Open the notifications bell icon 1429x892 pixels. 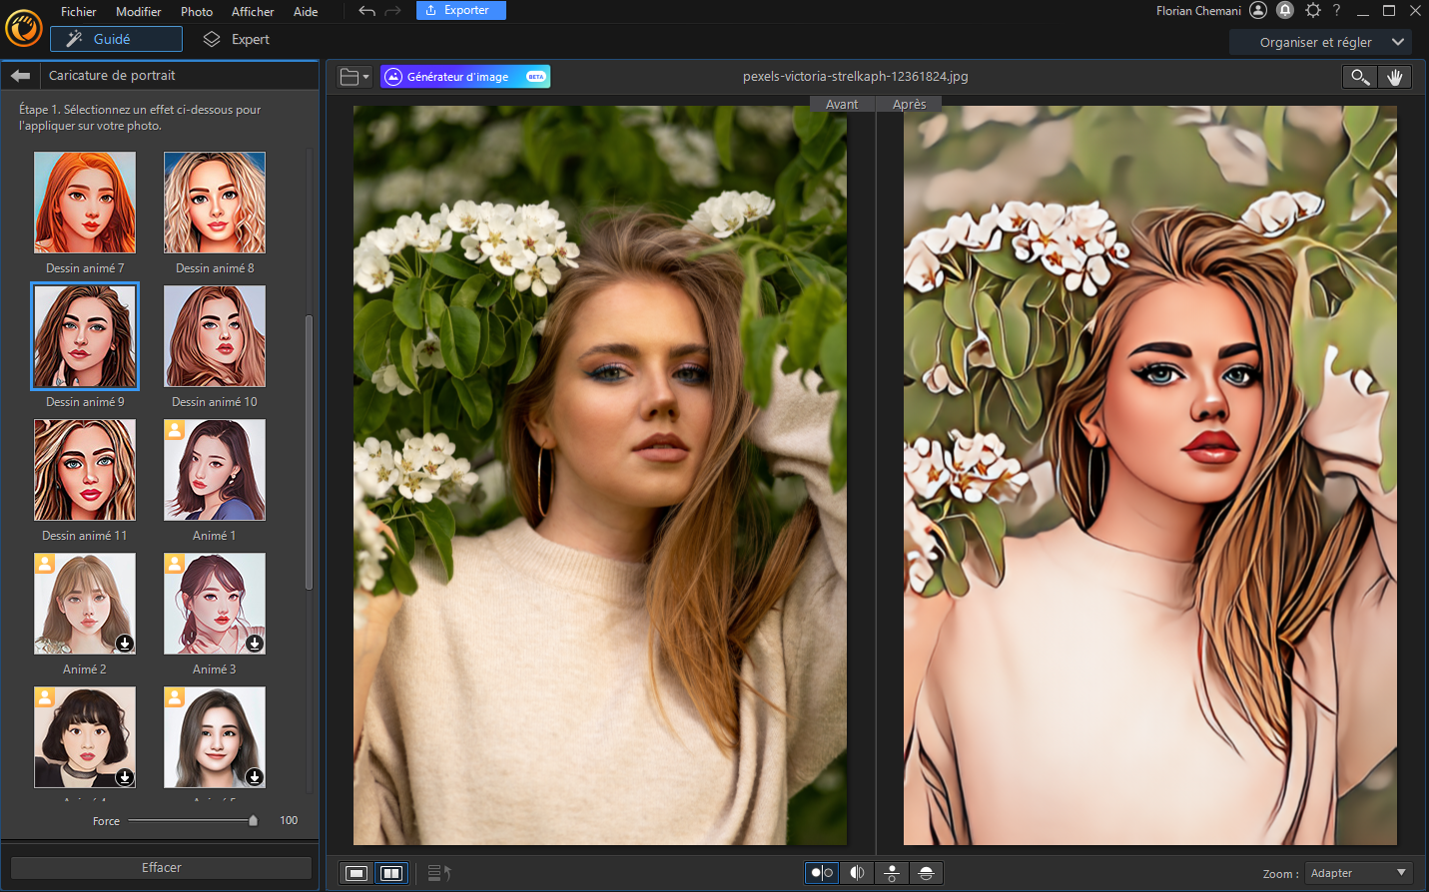pos(1285,10)
